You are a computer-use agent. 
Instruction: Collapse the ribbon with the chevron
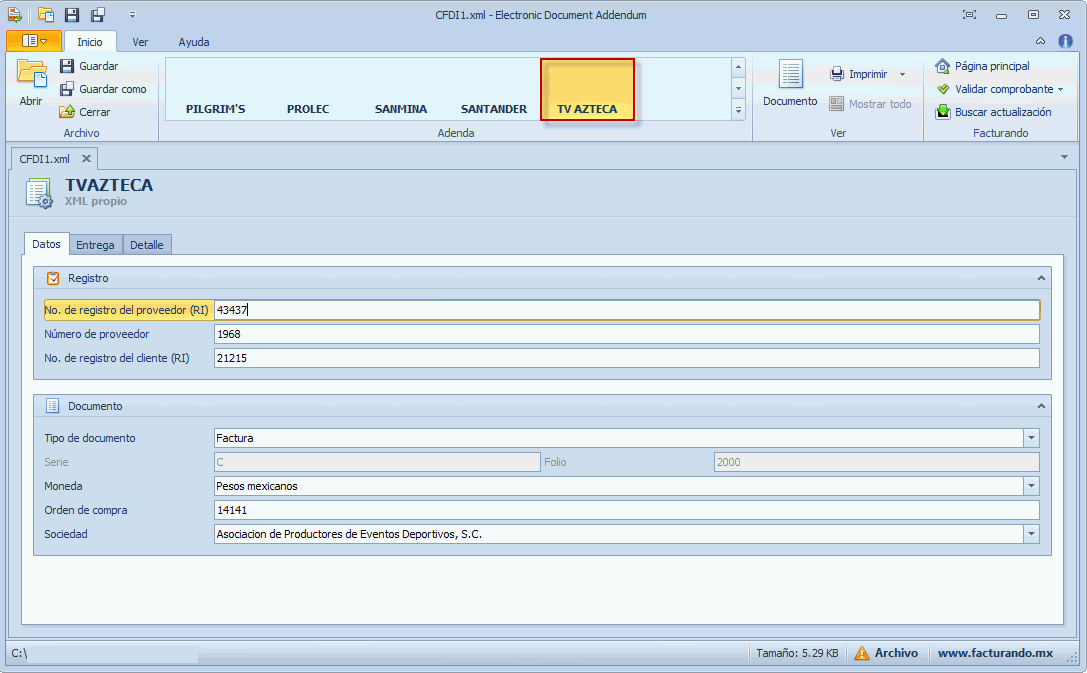click(x=1041, y=41)
